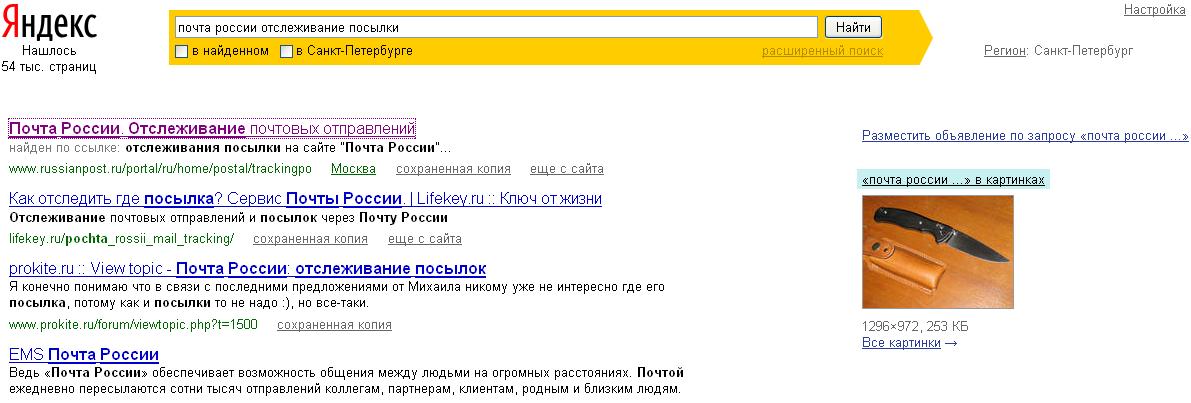
Task: Click 'Разместить объявление по запросу' link
Action: point(1025,137)
